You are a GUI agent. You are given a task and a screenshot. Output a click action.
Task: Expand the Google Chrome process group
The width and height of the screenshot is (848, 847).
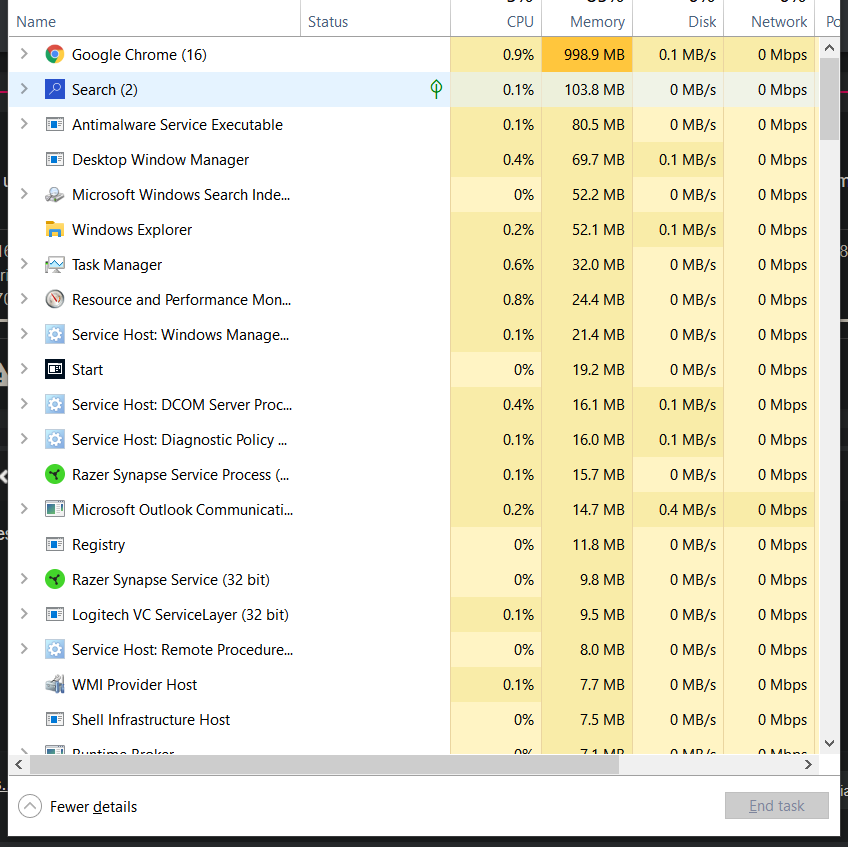tap(24, 54)
